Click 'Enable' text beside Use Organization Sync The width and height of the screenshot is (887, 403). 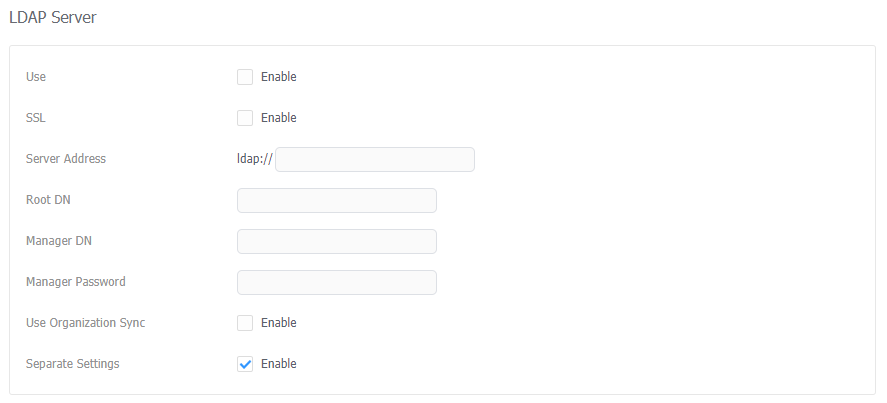click(x=278, y=323)
